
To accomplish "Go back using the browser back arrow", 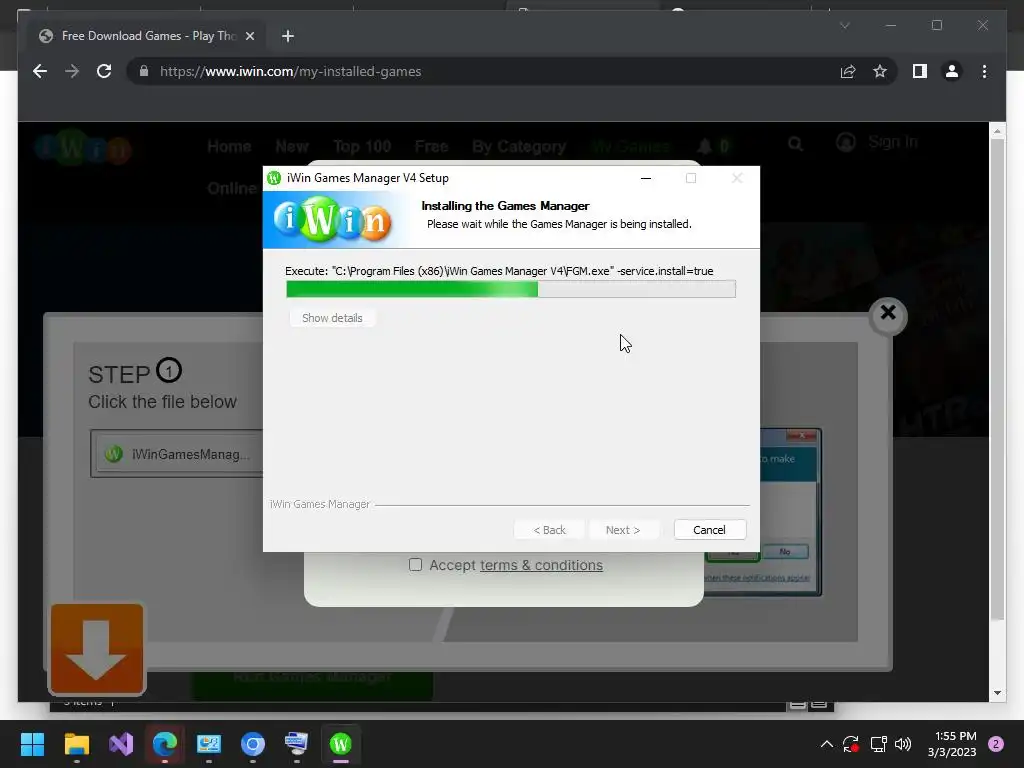I will click(x=40, y=71).
